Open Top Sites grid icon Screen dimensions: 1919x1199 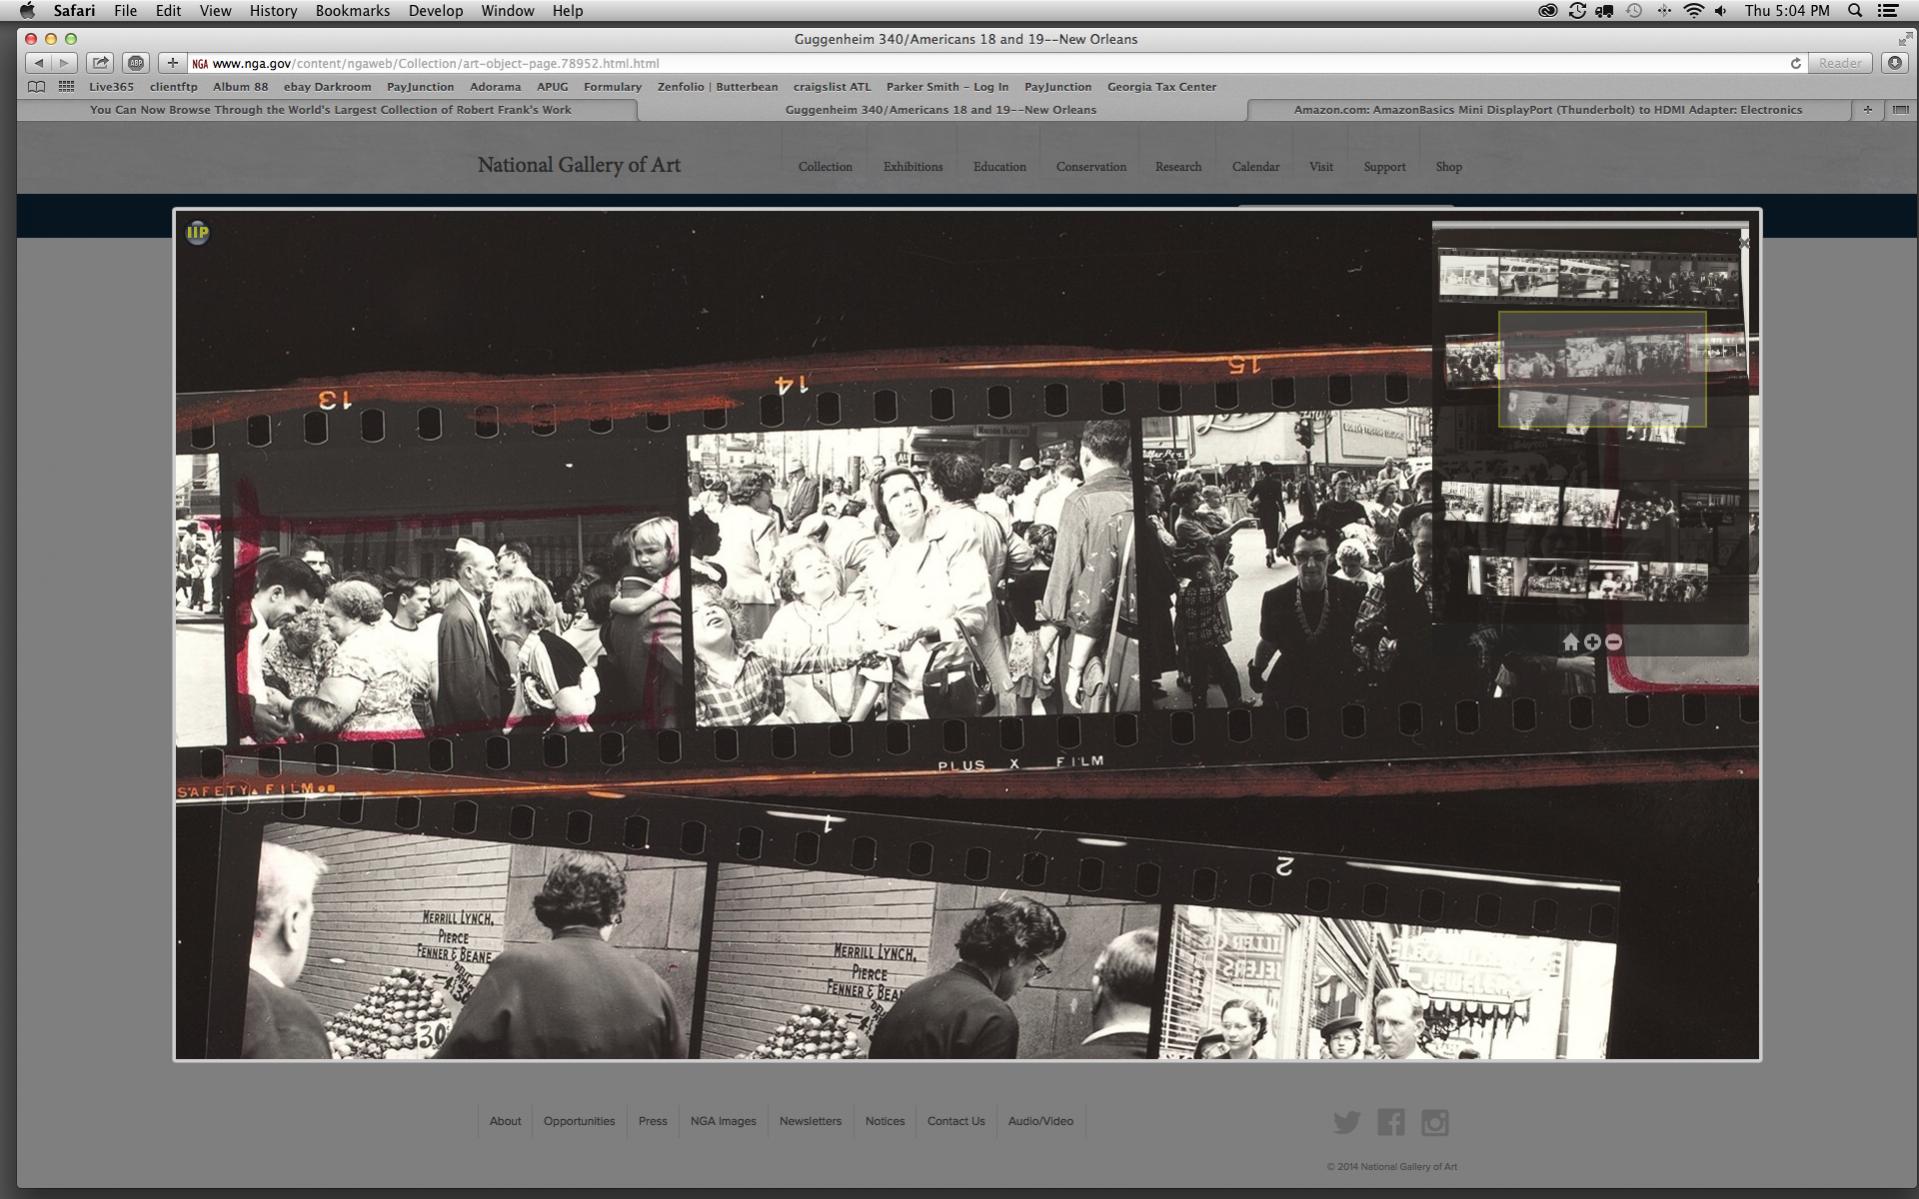point(66,87)
